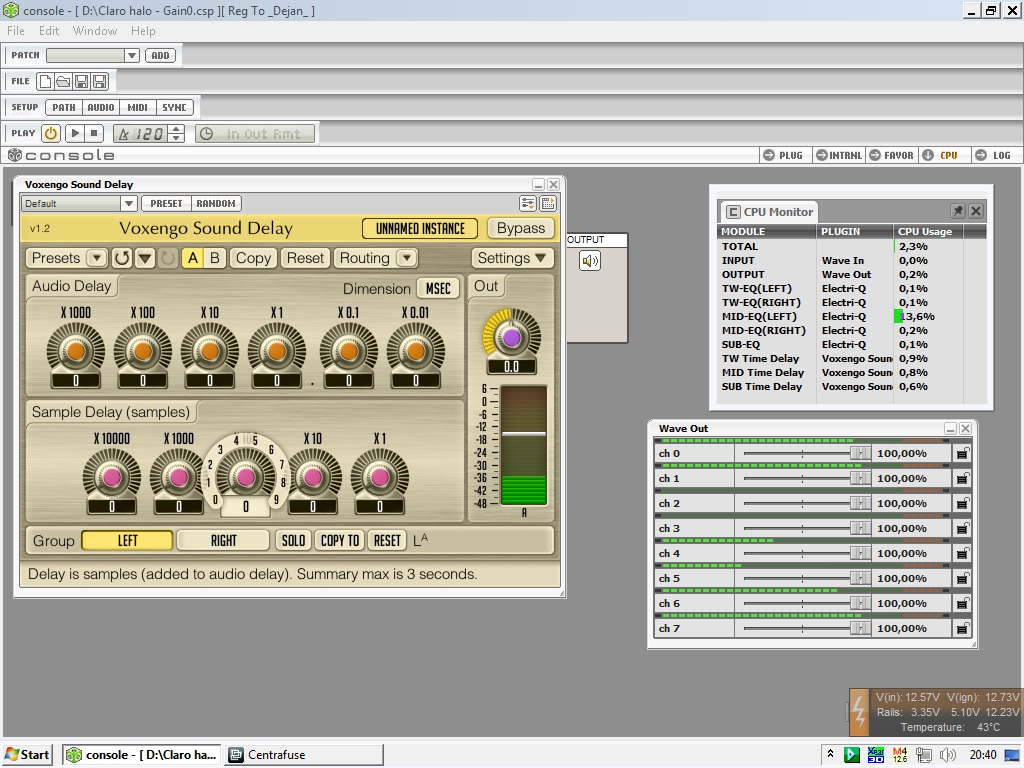Click the UNNAMED INSTANCE button

421,229
